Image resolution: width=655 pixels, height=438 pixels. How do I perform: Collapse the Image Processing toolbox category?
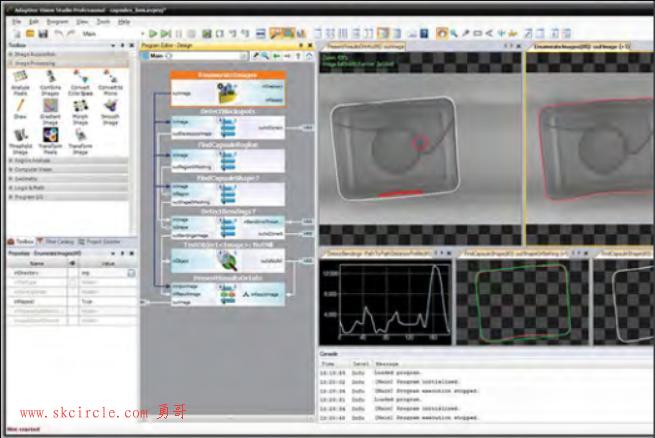[x=68, y=63]
